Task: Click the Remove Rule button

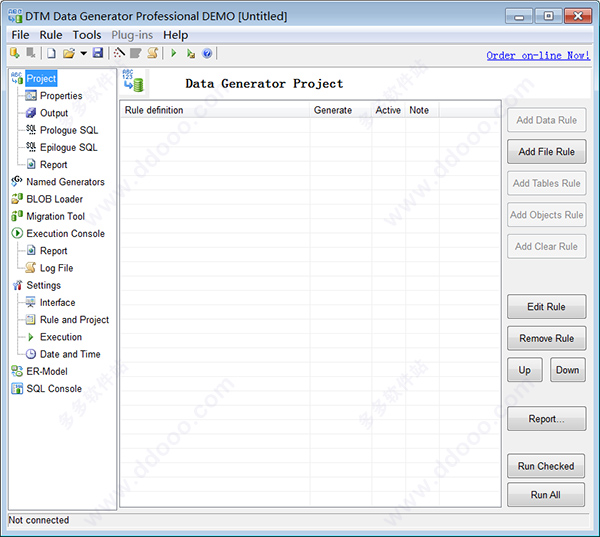Action: [546, 338]
